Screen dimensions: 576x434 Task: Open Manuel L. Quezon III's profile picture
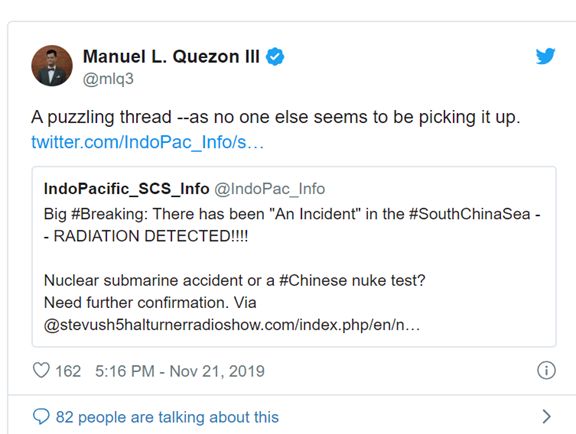[52, 66]
